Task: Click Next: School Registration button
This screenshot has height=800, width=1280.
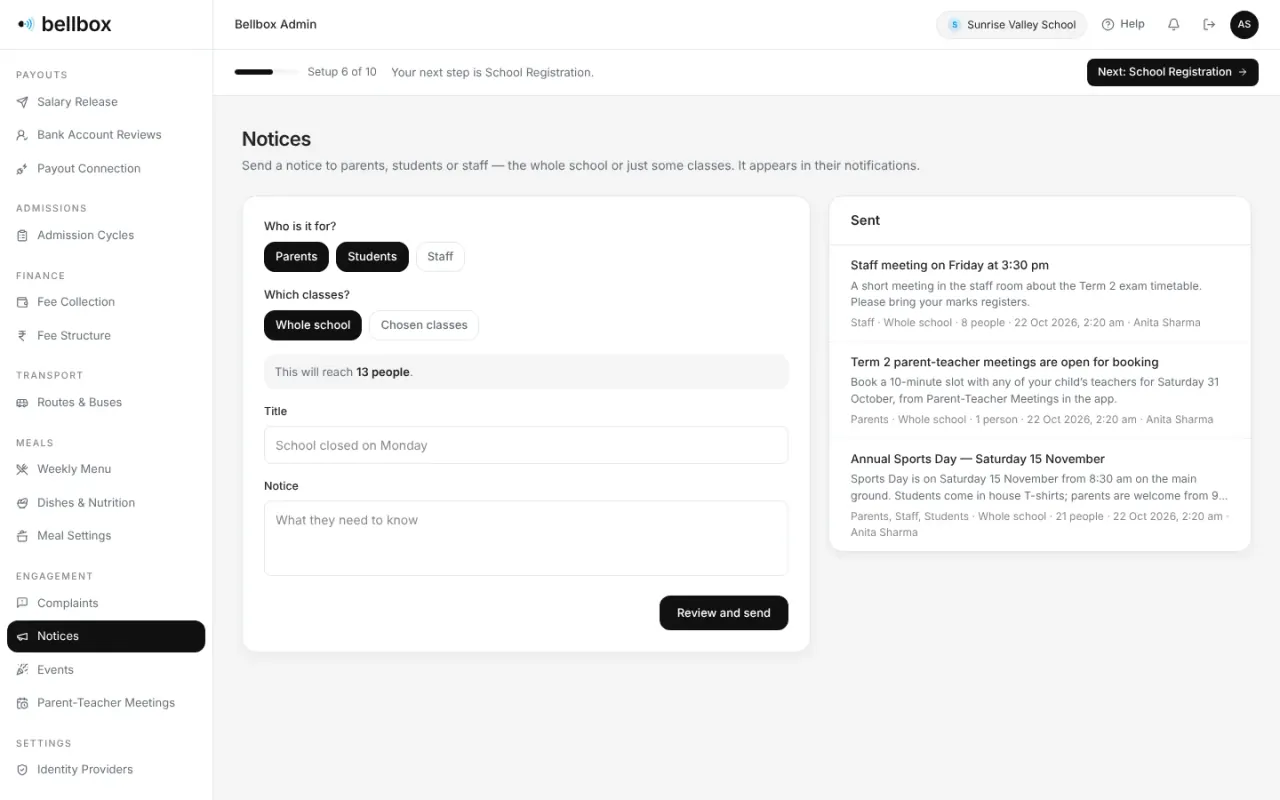Action: (x=1172, y=72)
